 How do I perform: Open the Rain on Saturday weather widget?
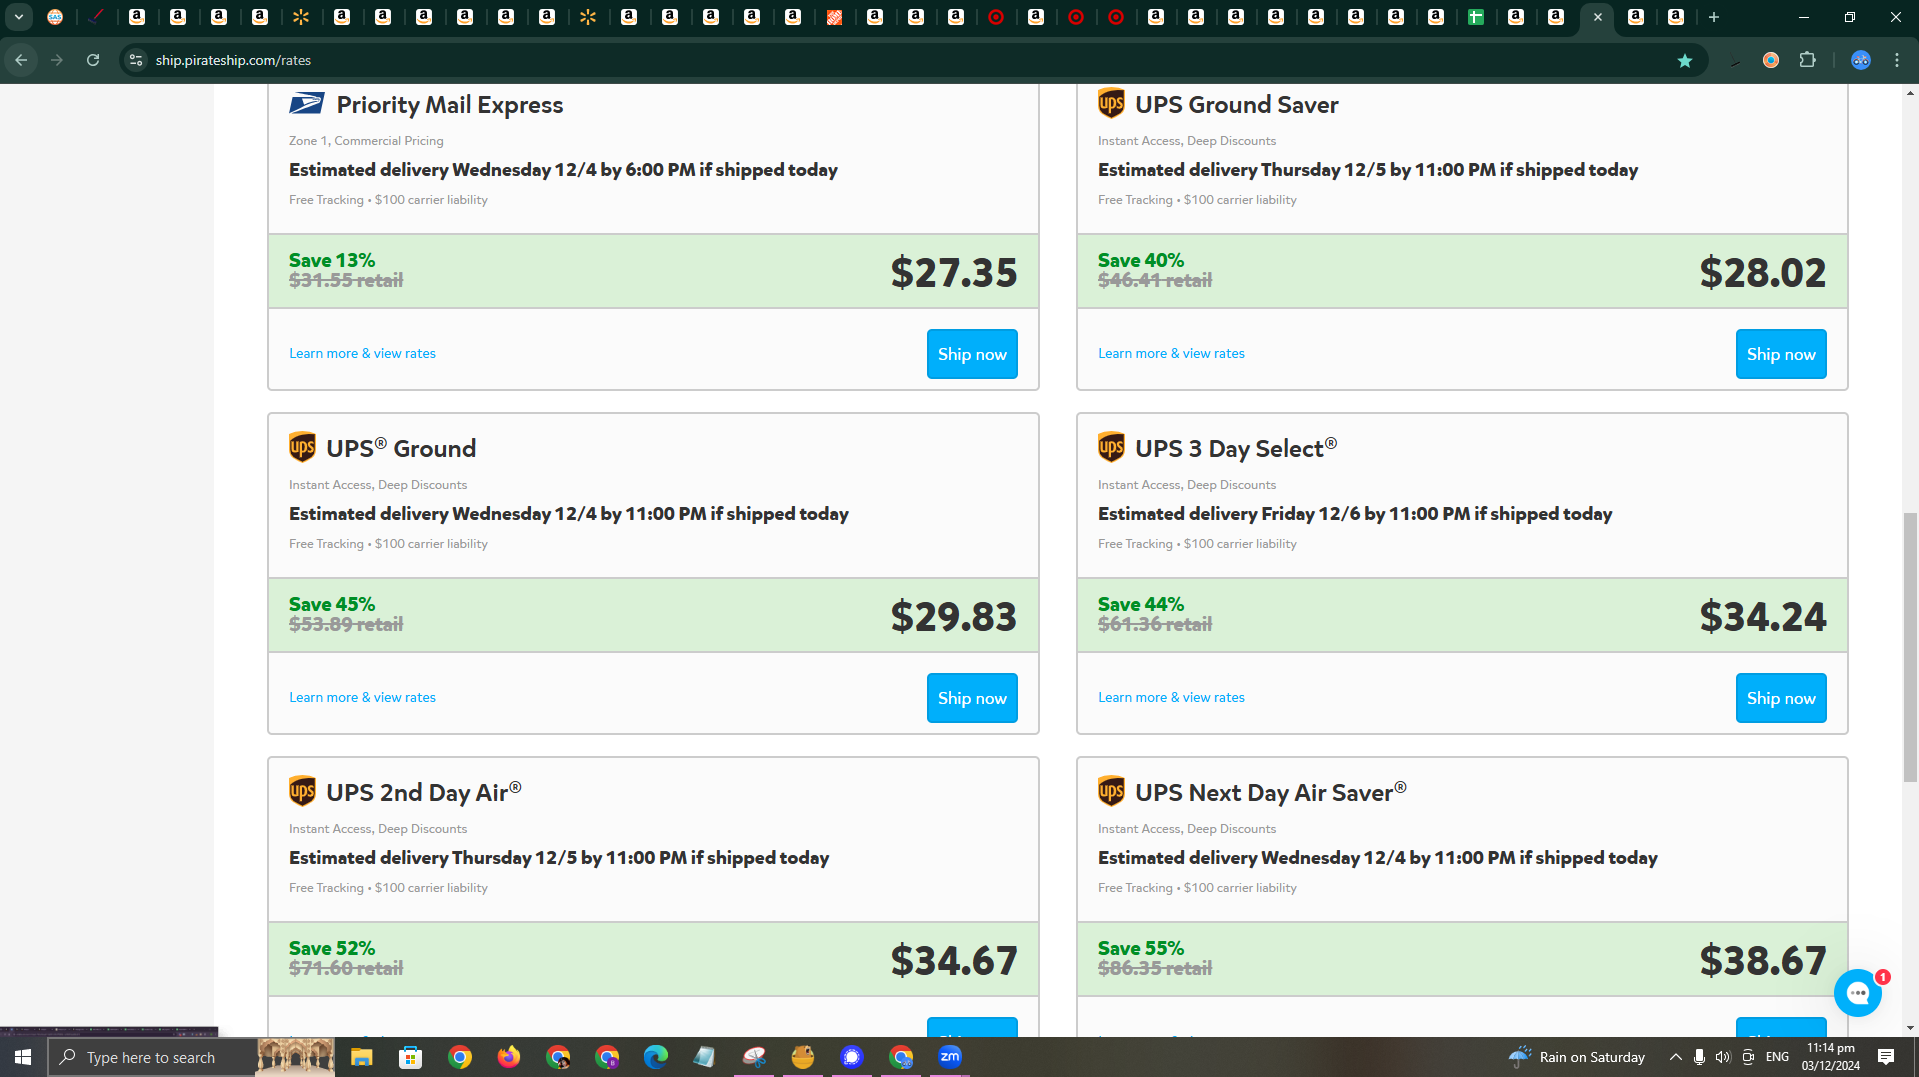(1577, 1057)
